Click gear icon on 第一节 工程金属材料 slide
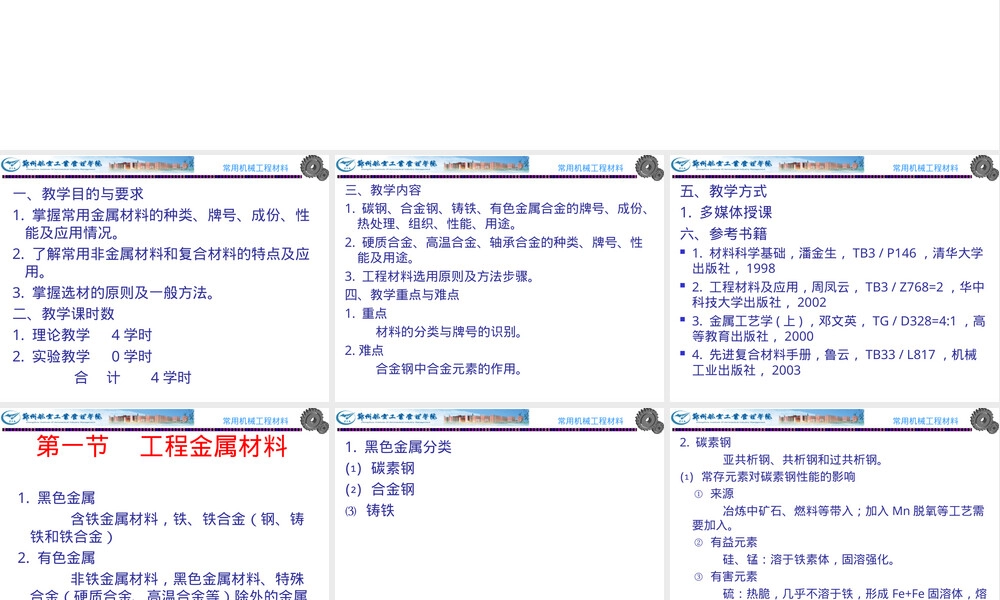The height and width of the screenshot is (600, 1000). tap(314, 420)
